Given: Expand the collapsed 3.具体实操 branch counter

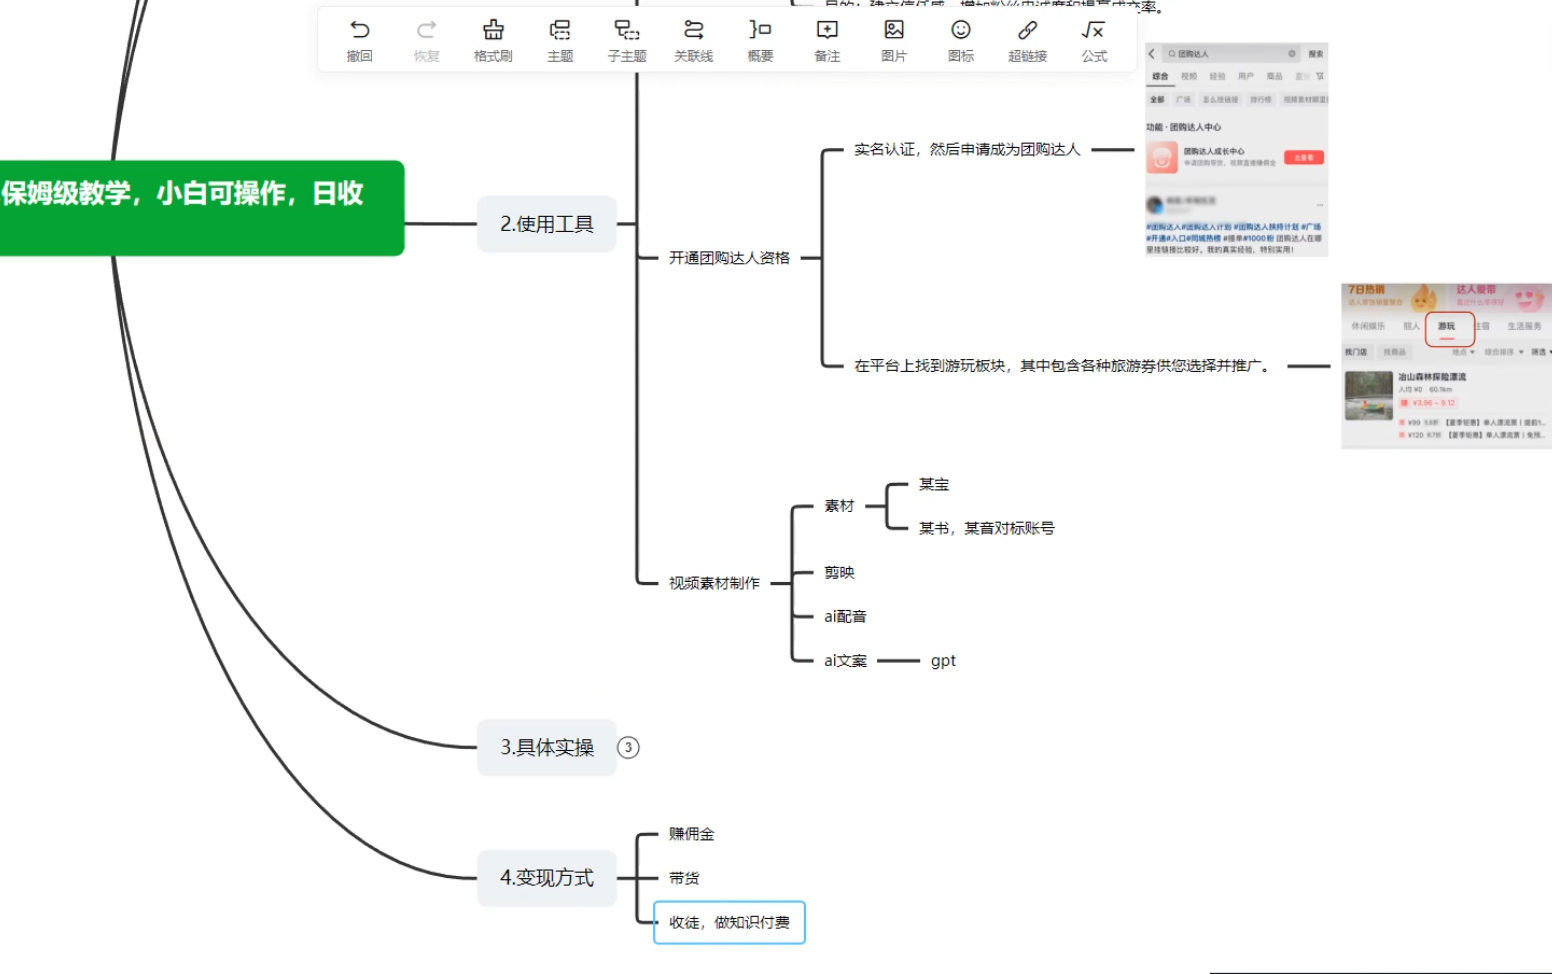Looking at the screenshot, I should (x=628, y=747).
